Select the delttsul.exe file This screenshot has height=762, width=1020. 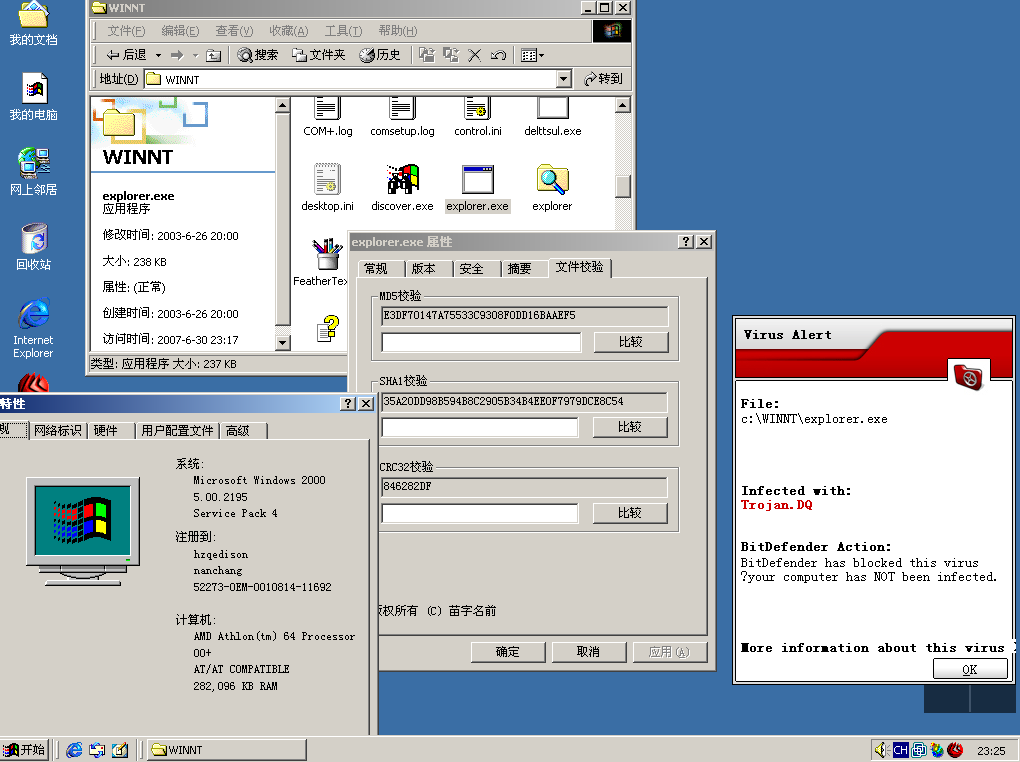(553, 117)
